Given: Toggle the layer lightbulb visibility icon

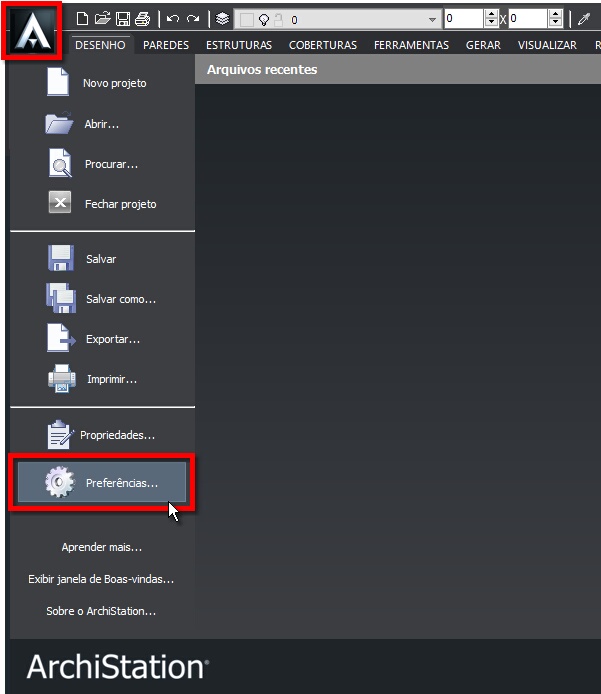Looking at the screenshot, I should click(264, 20).
